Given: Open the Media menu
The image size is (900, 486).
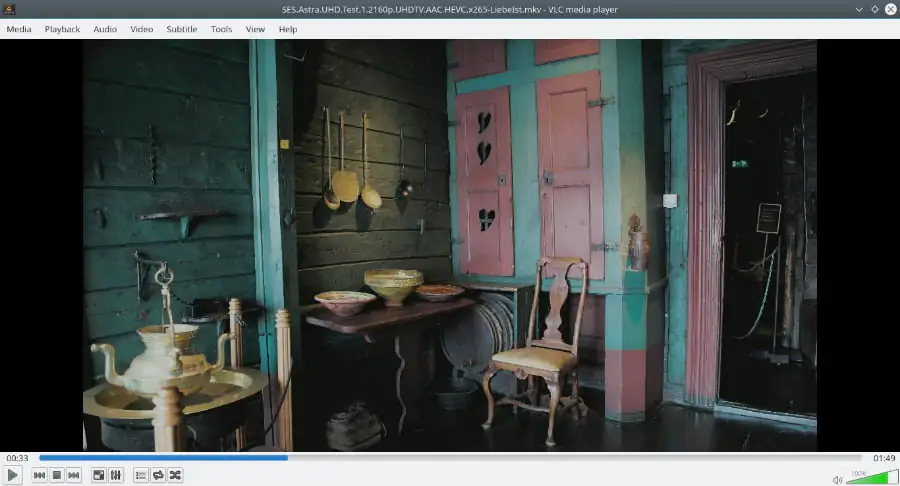Looking at the screenshot, I should pyautogui.click(x=19, y=29).
